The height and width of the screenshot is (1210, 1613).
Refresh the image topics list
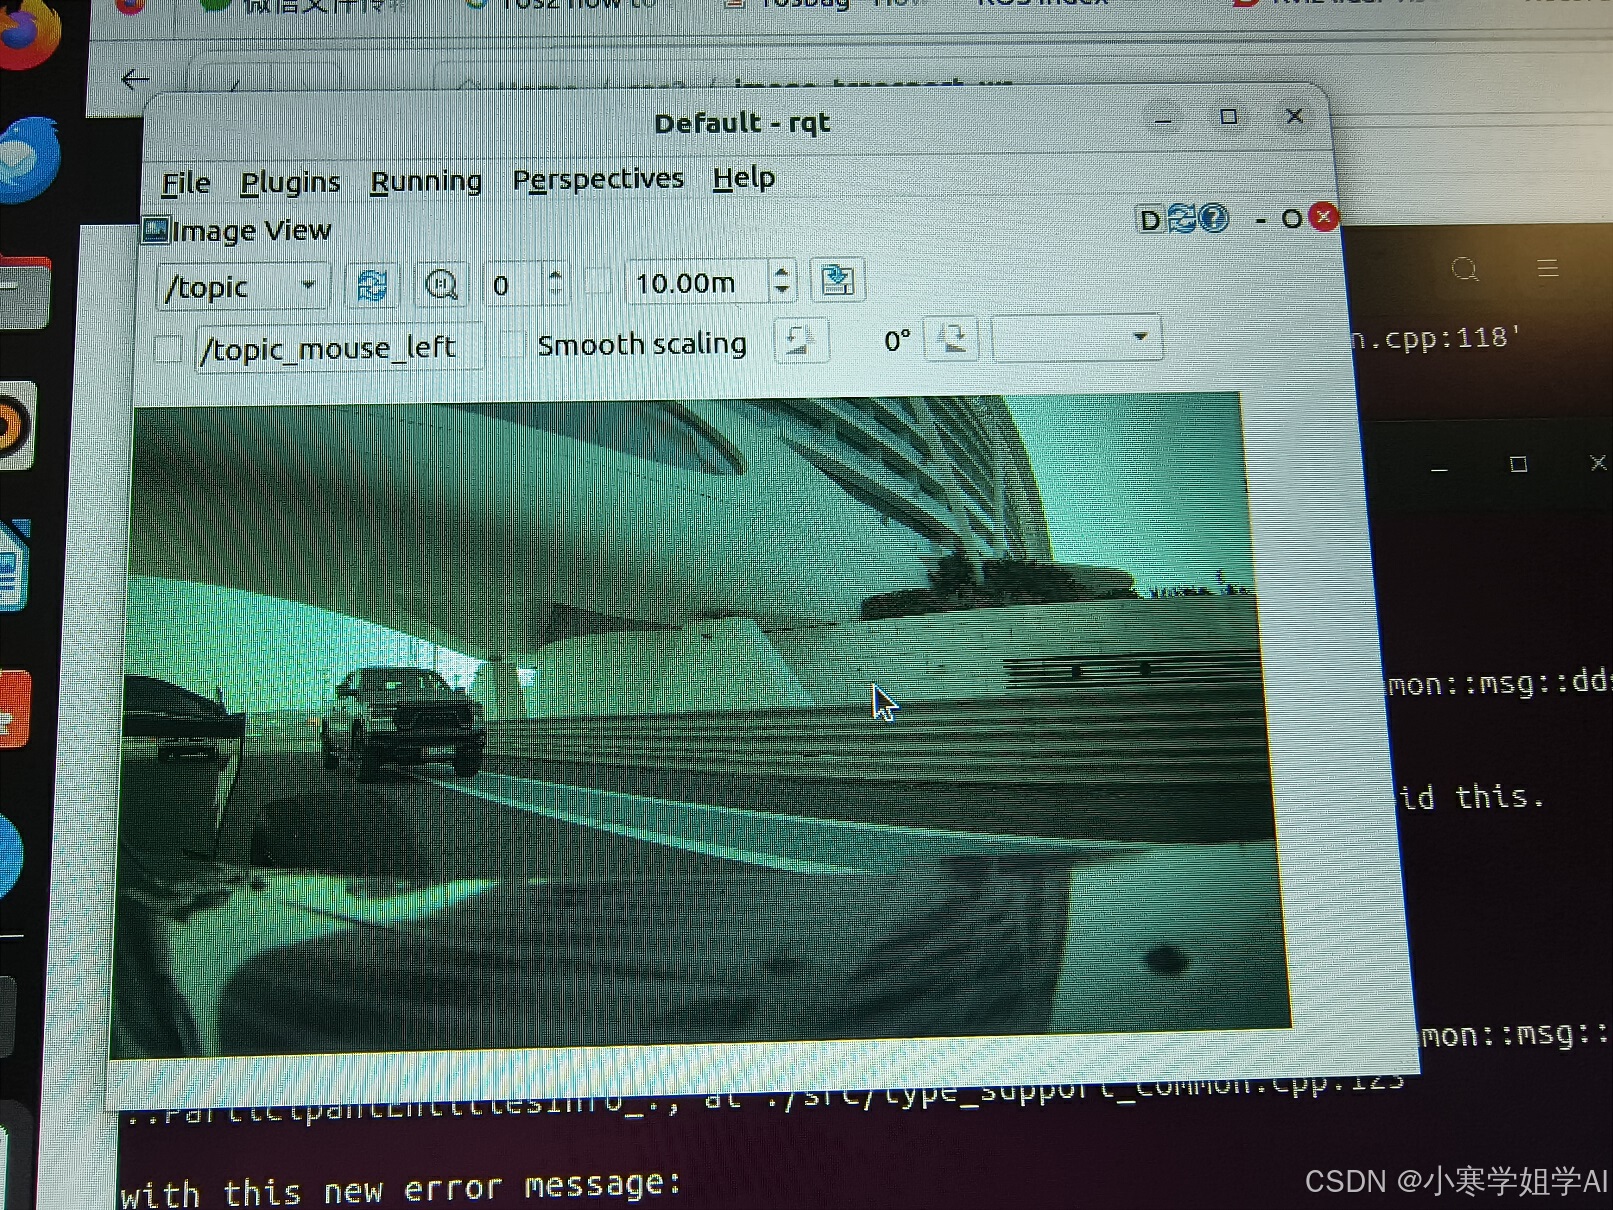[372, 285]
